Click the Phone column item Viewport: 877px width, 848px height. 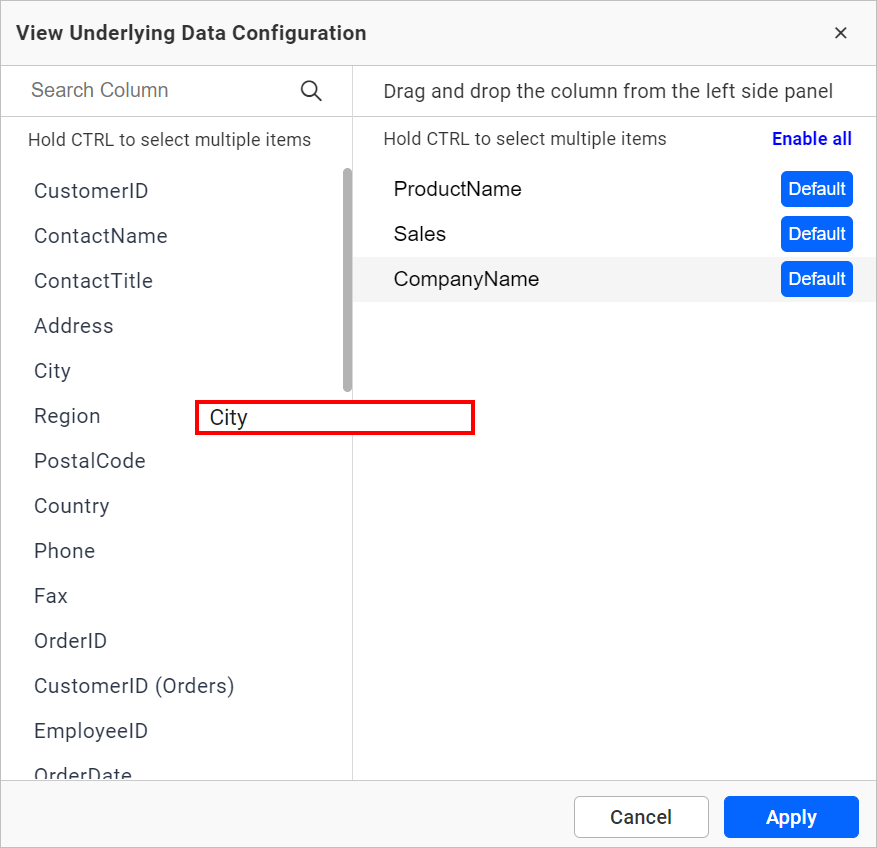[65, 551]
